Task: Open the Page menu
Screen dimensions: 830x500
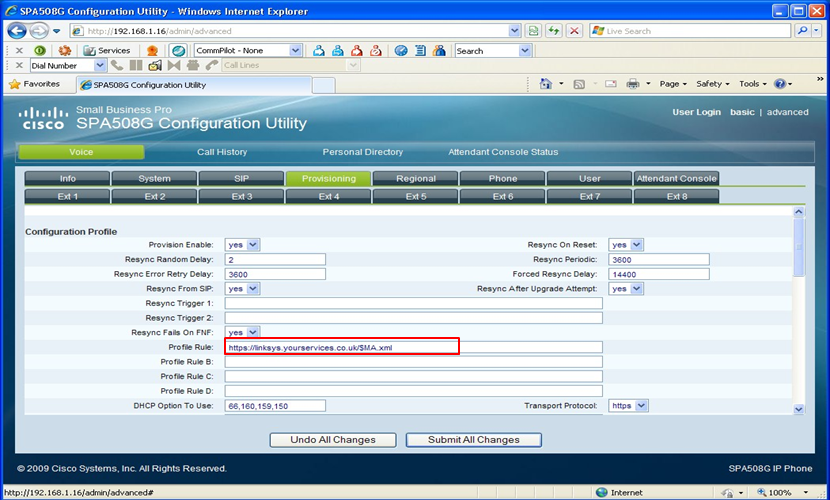Action: pos(673,84)
